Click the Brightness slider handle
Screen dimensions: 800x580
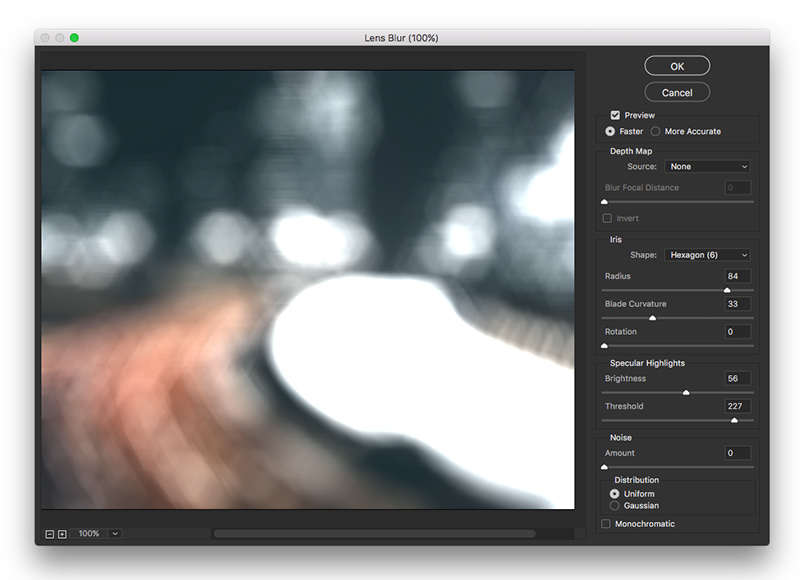coord(686,392)
